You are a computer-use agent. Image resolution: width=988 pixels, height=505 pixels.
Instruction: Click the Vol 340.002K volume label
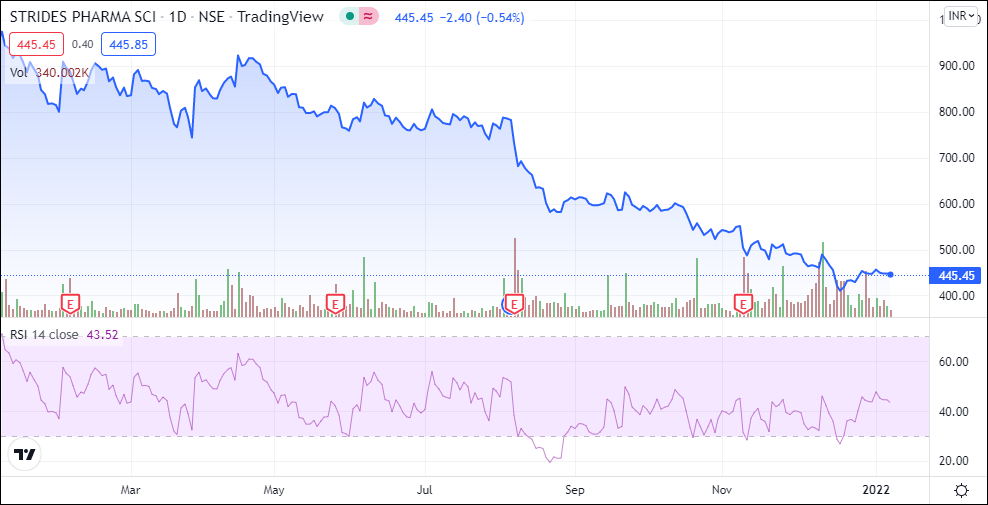(49, 73)
